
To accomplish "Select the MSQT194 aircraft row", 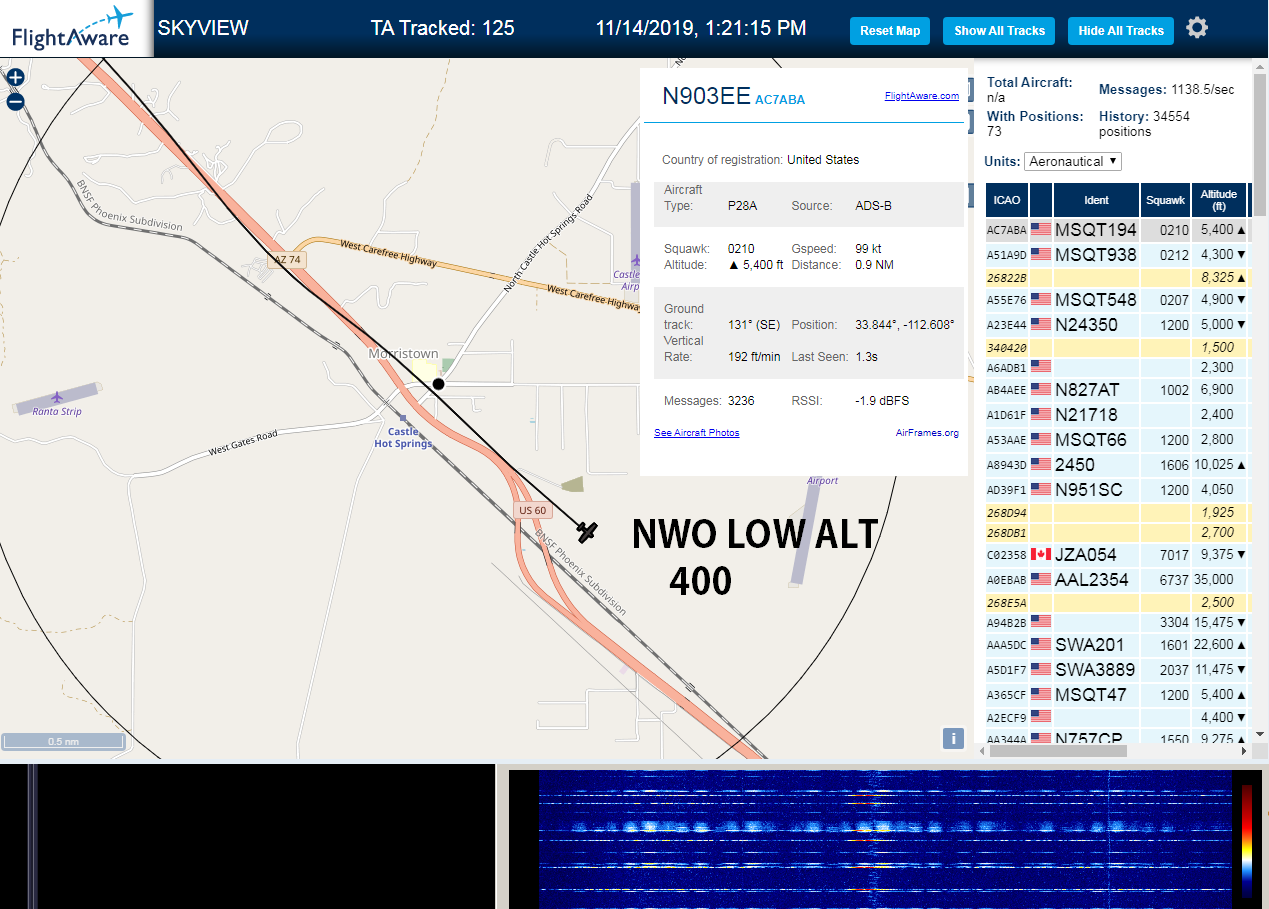I will click(x=1117, y=230).
